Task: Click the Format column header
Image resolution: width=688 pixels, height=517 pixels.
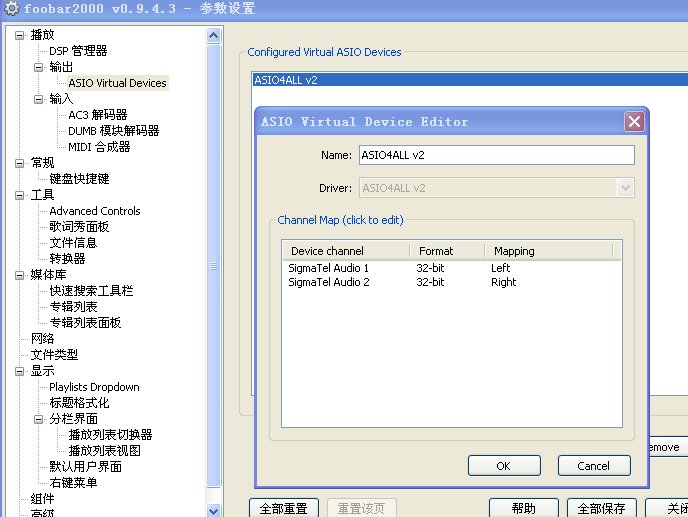Action: click(x=448, y=251)
